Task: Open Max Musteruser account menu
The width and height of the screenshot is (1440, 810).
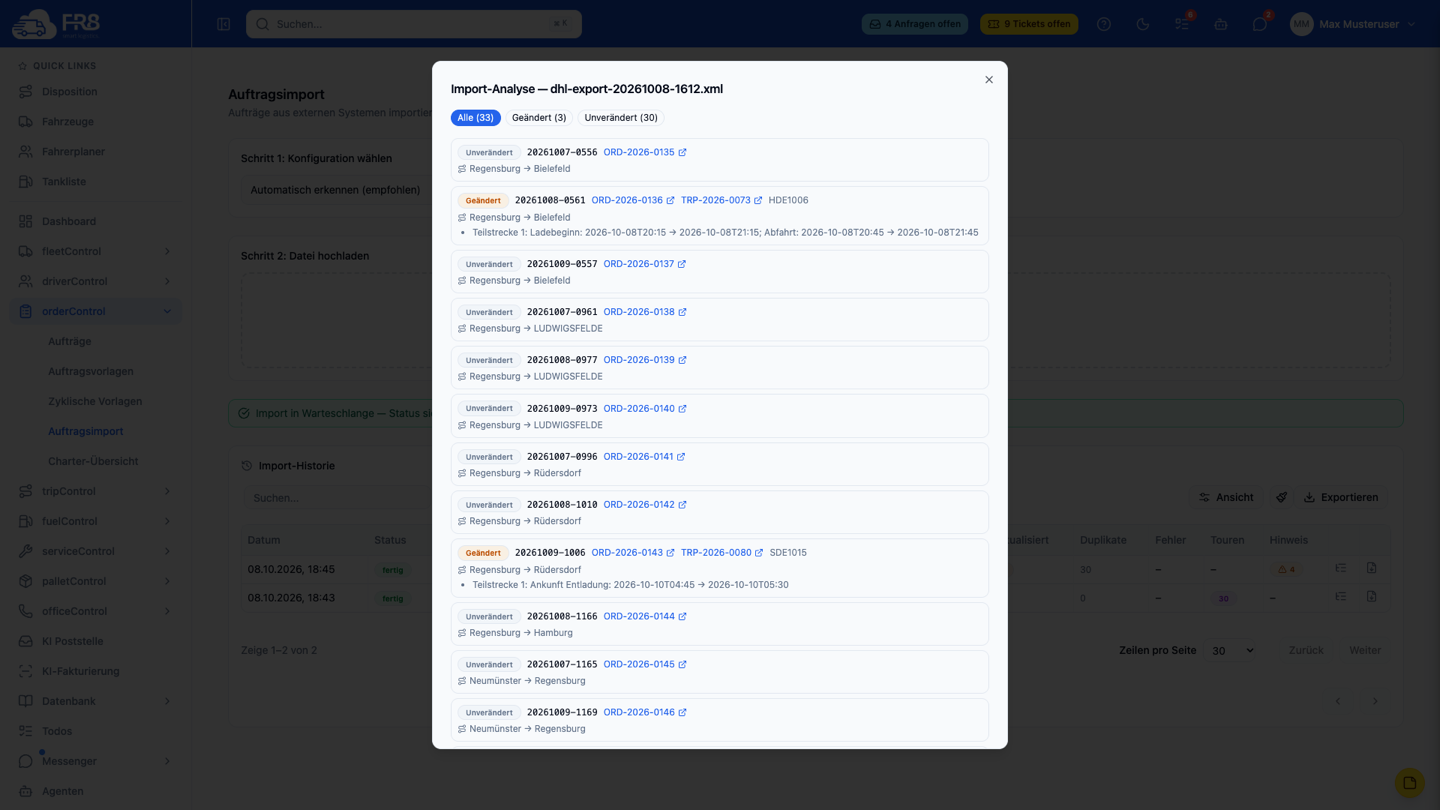Action: 1353,24
